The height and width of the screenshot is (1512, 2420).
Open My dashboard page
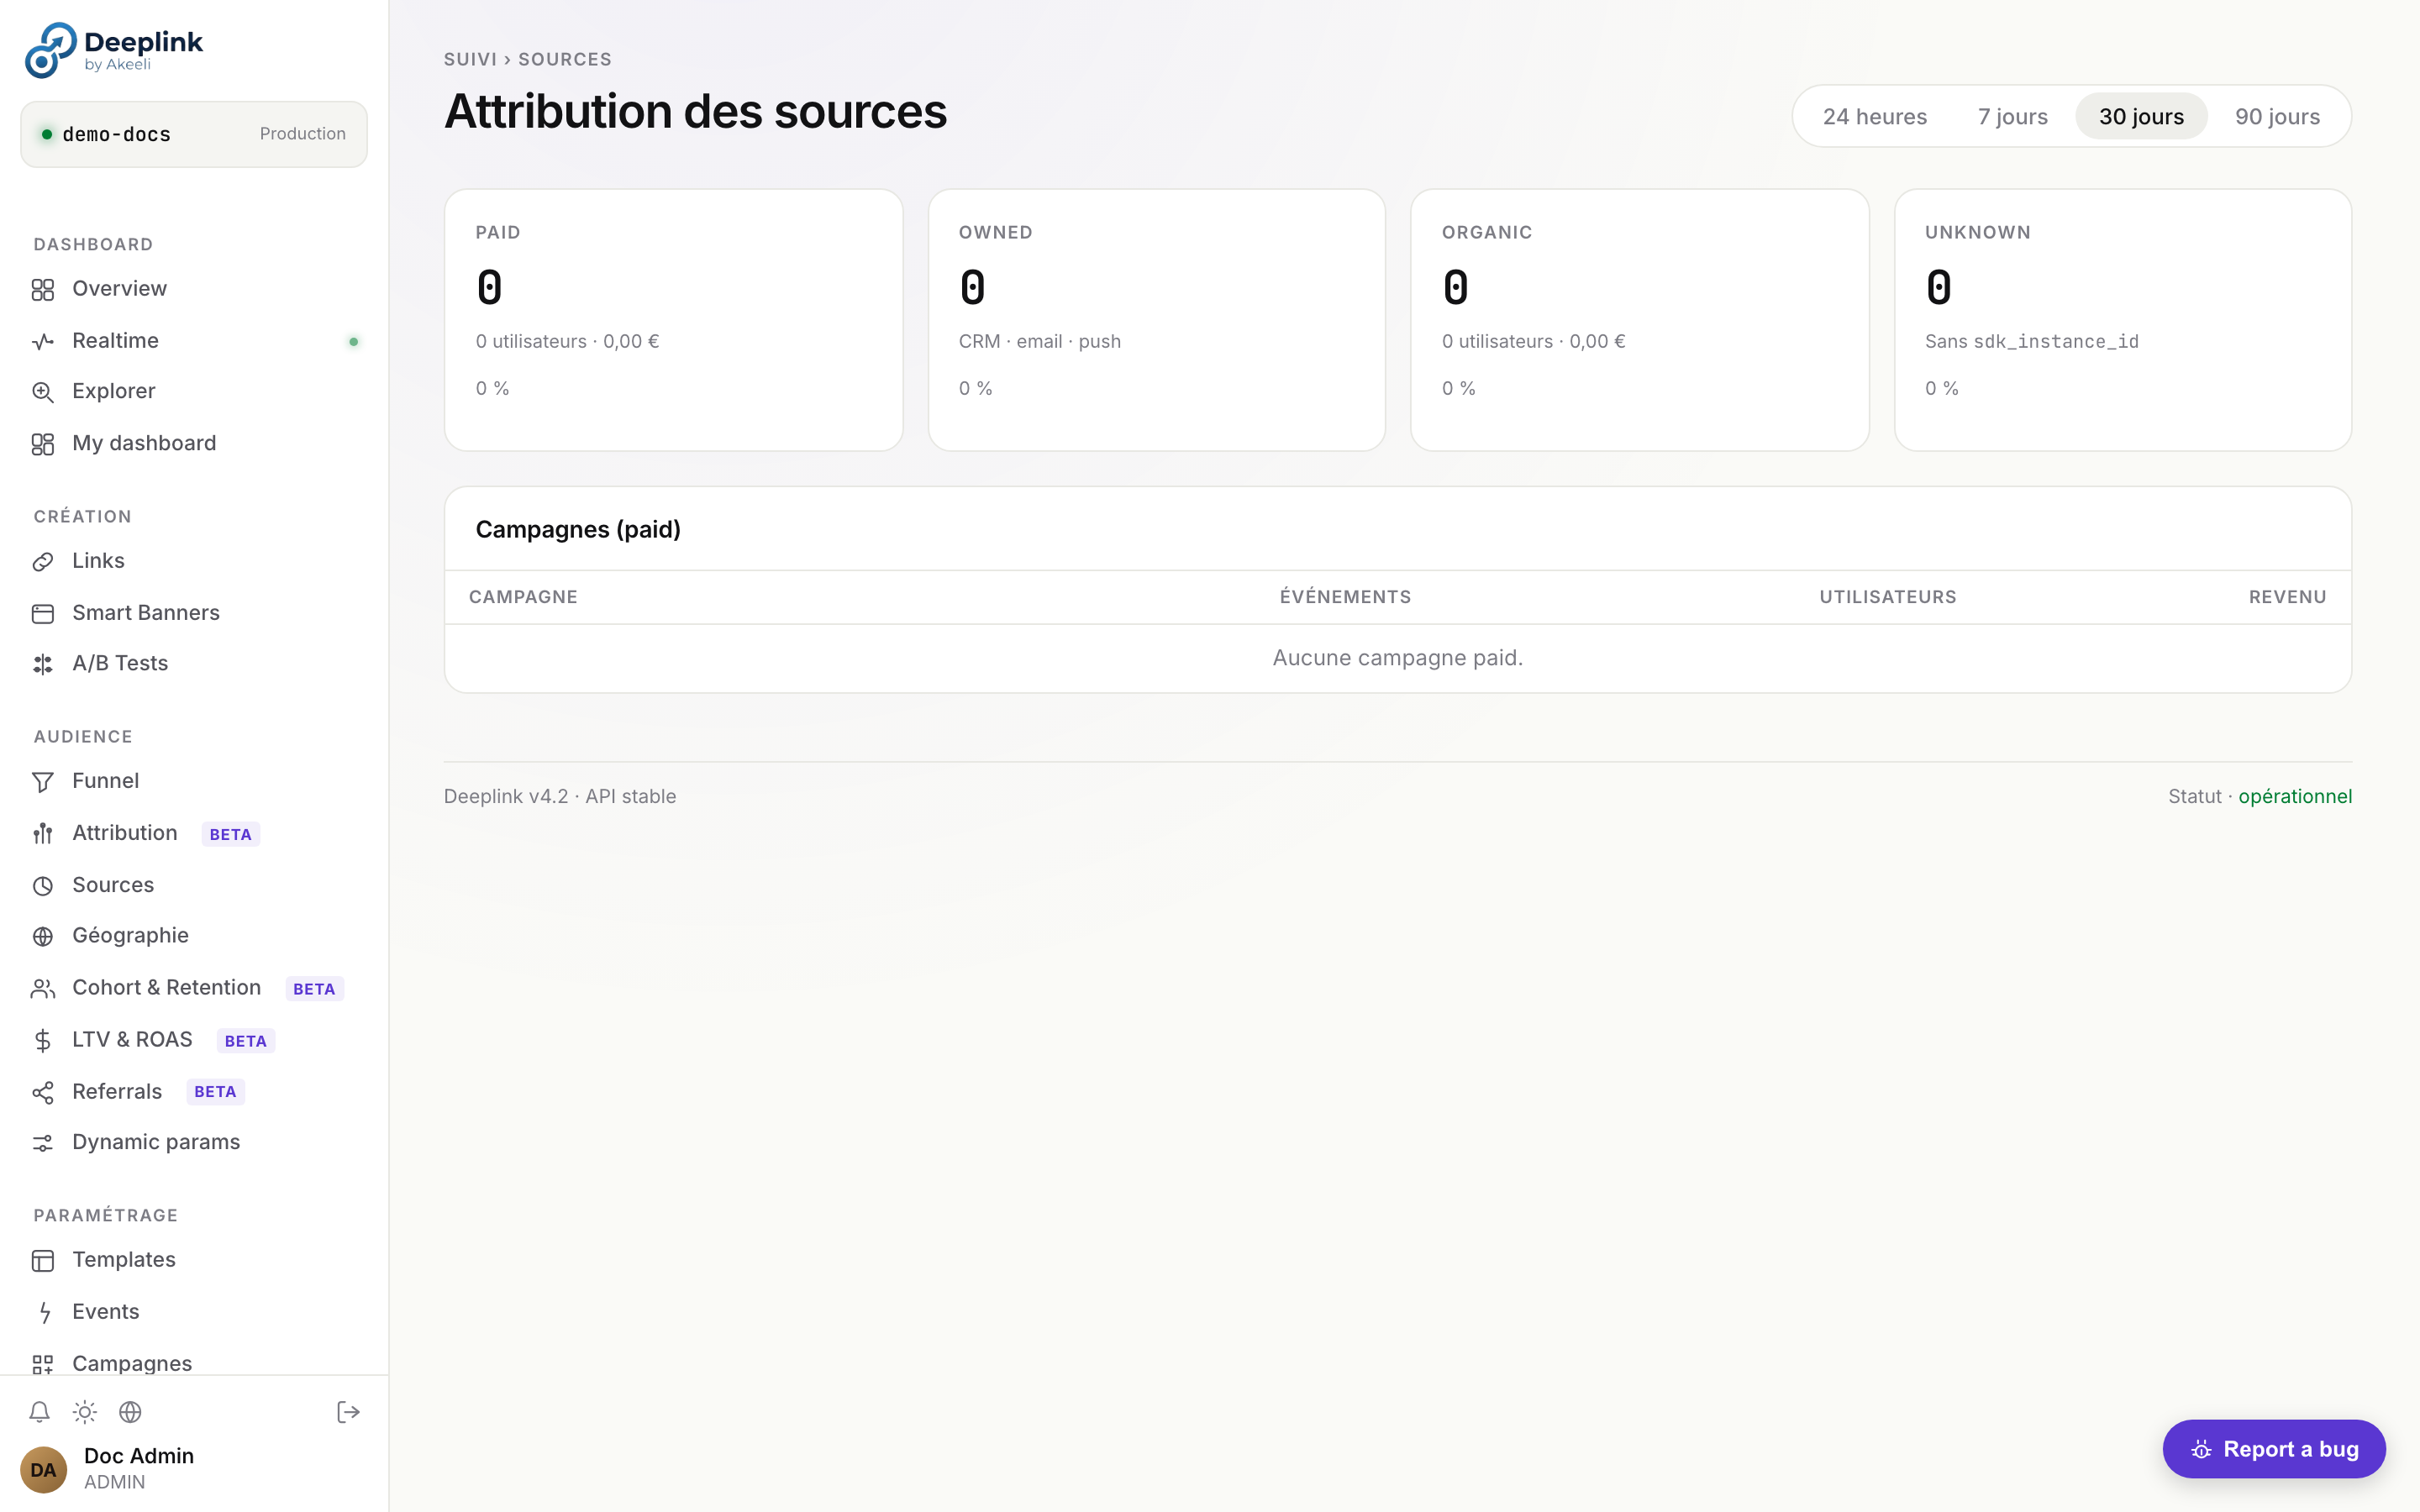[x=194, y=443]
